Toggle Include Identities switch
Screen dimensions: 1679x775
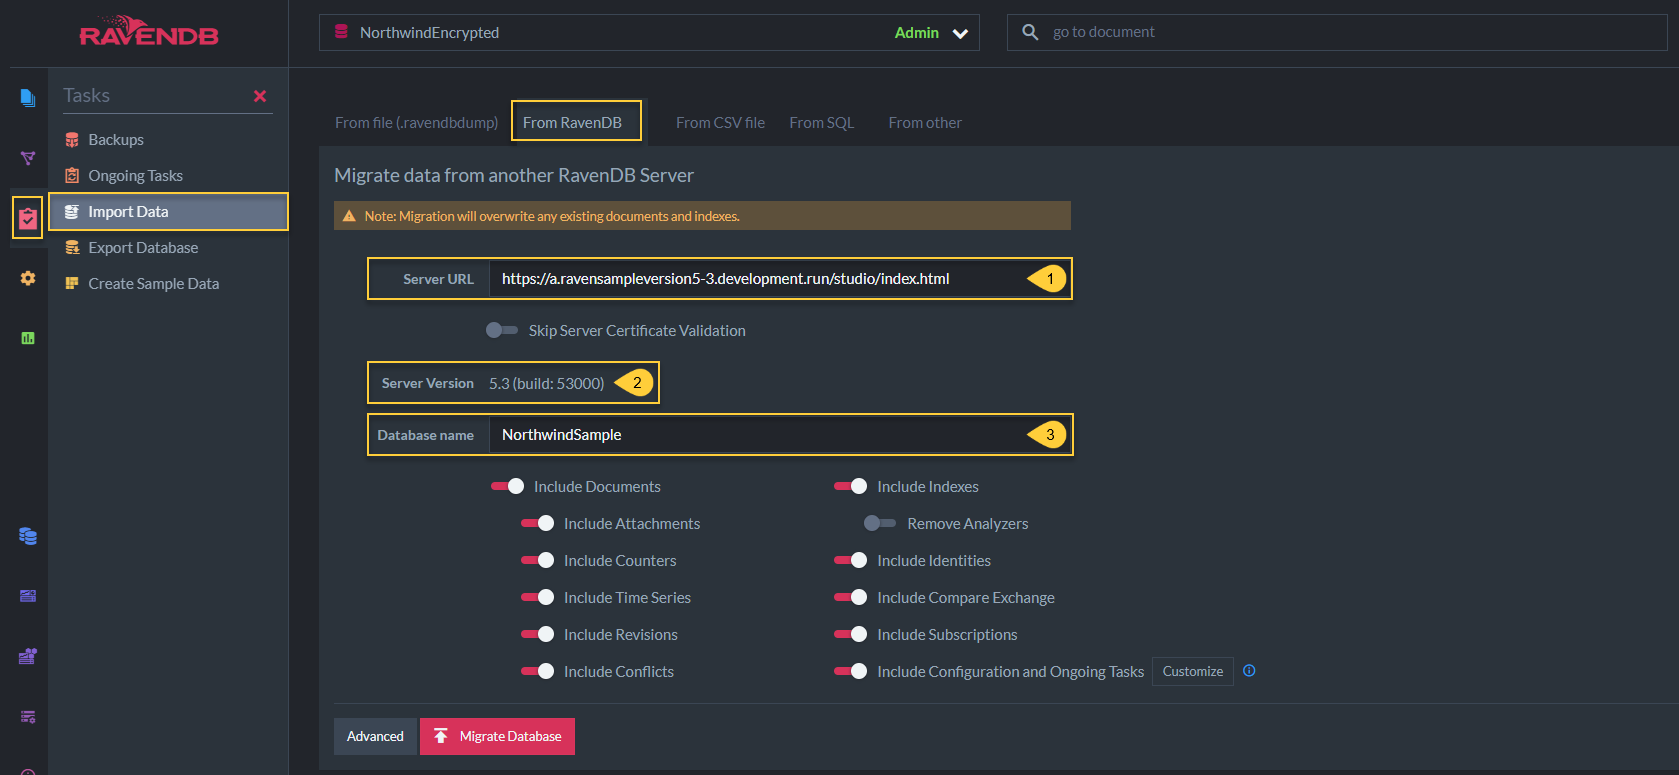[851, 560]
